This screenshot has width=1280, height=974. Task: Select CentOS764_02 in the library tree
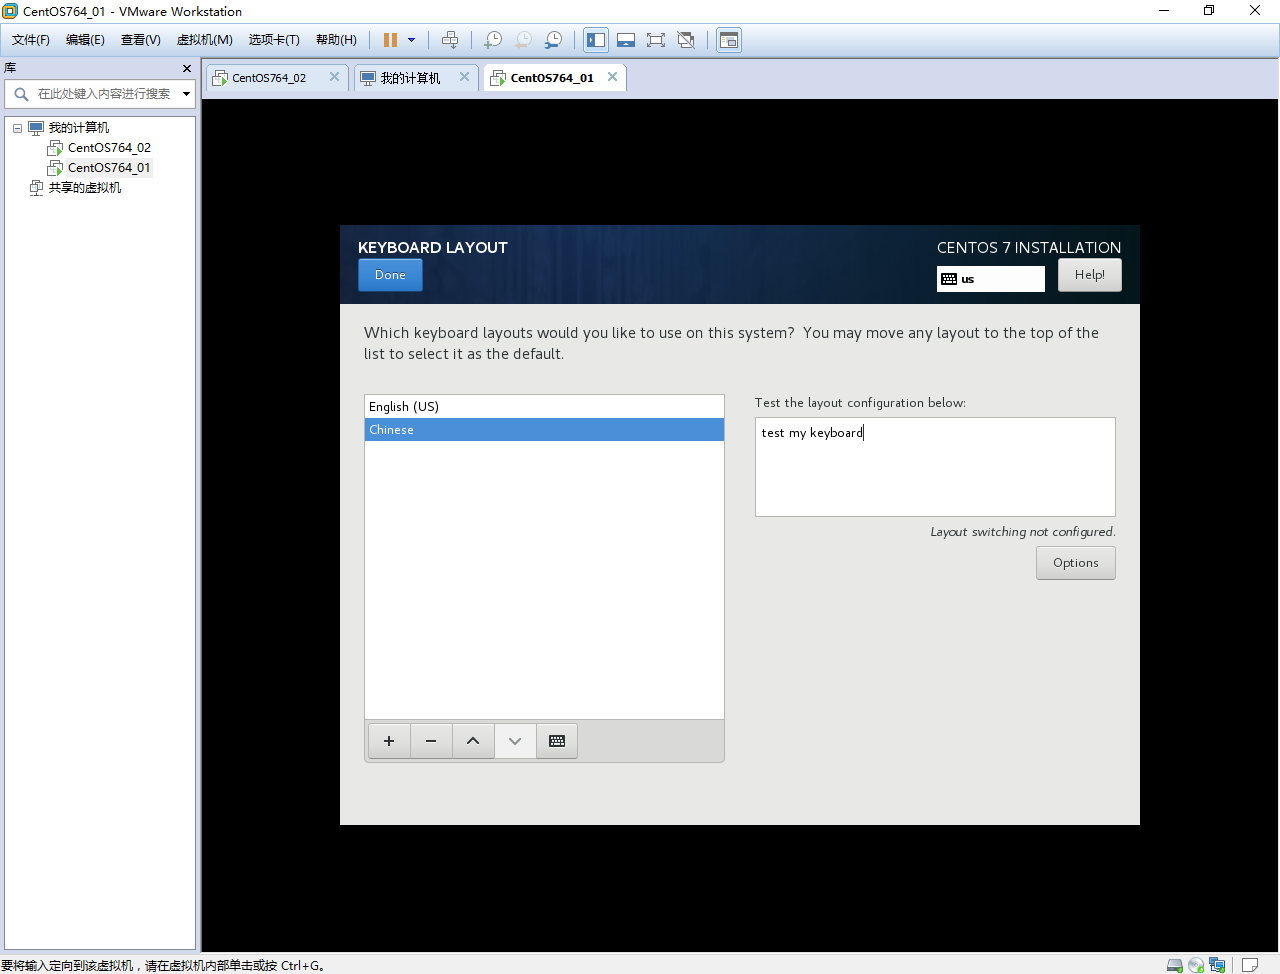[x=109, y=148]
